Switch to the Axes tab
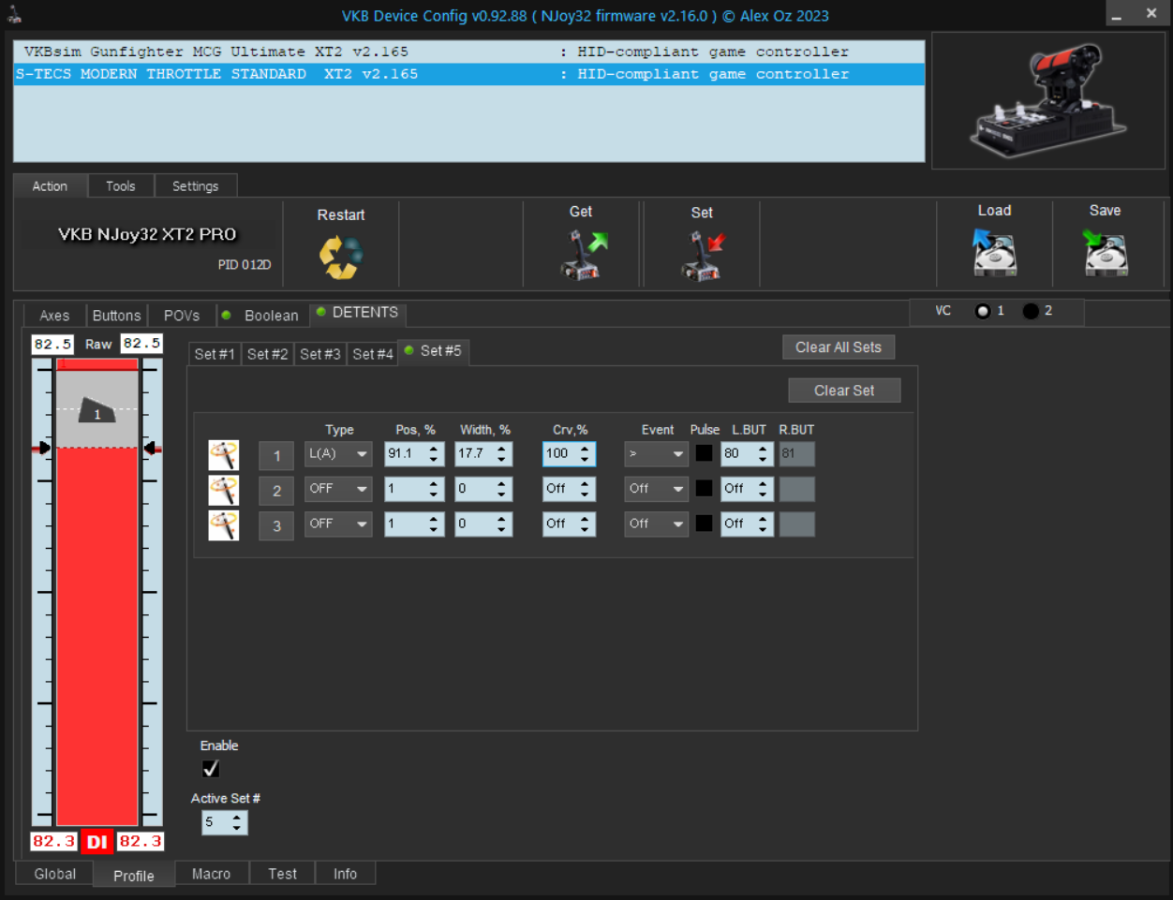The height and width of the screenshot is (900, 1173). pyautogui.click(x=55, y=315)
